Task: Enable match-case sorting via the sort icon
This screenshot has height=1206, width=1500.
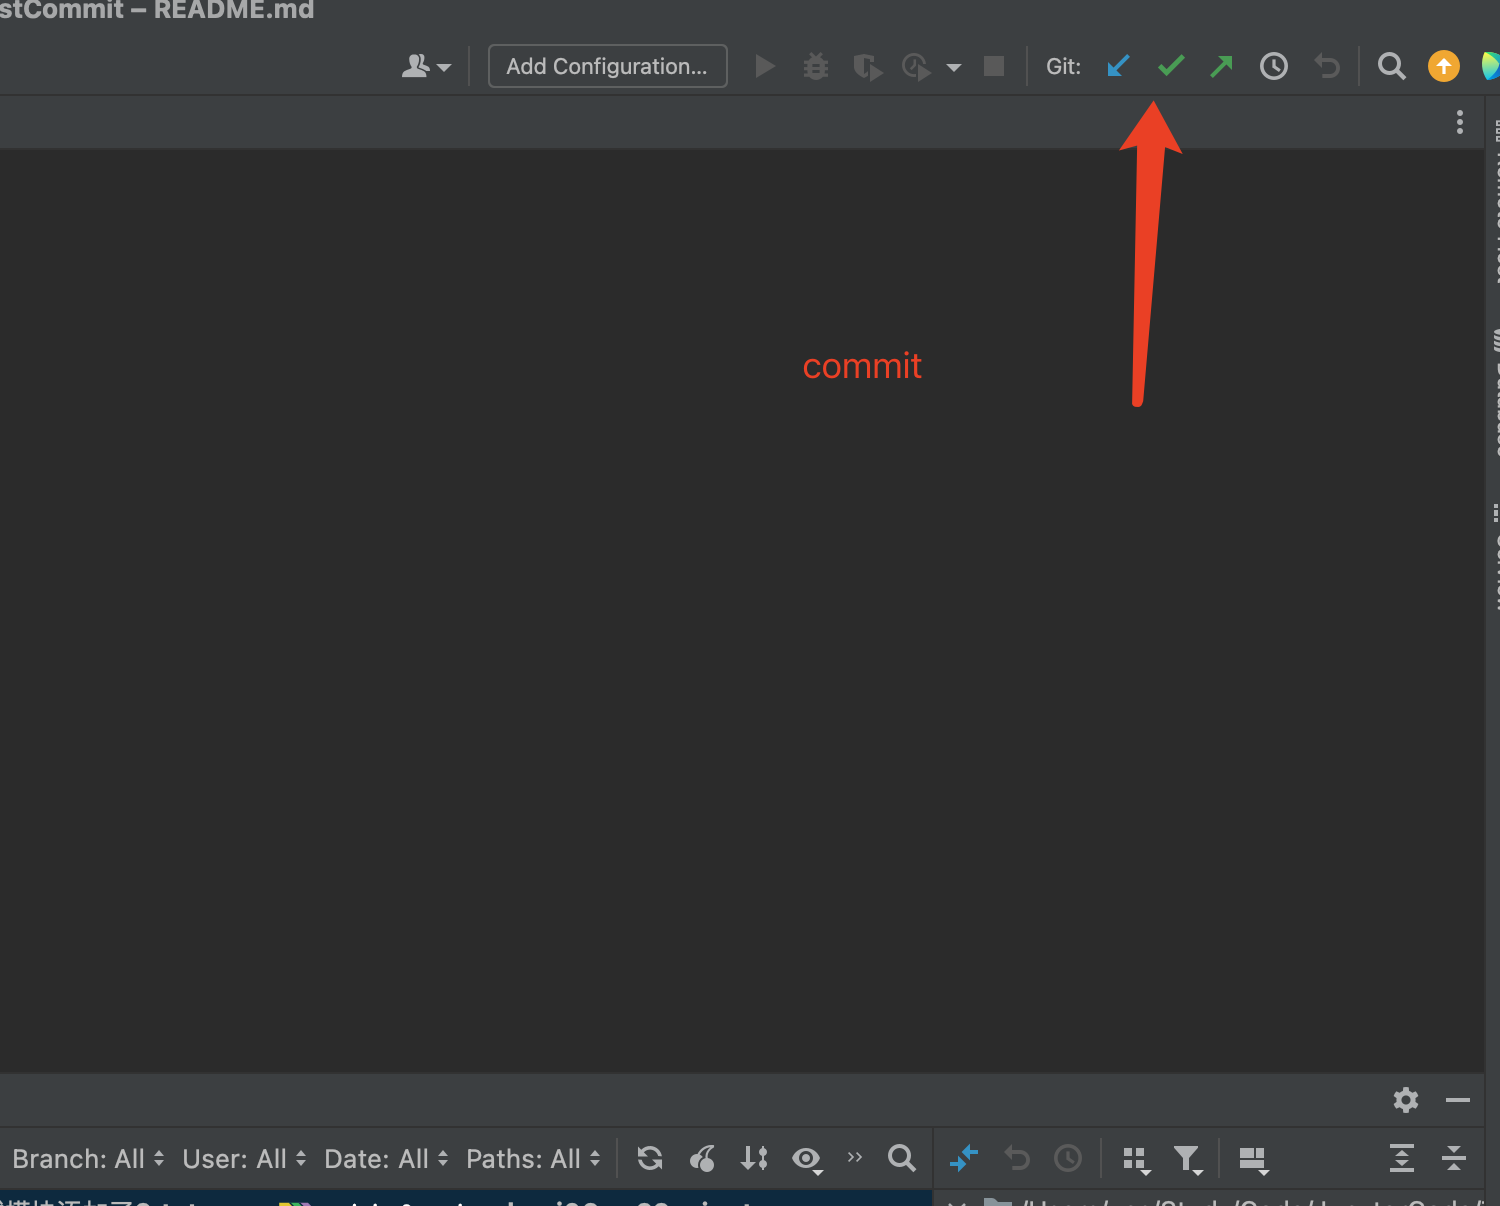Action: tap(755, 1158)
